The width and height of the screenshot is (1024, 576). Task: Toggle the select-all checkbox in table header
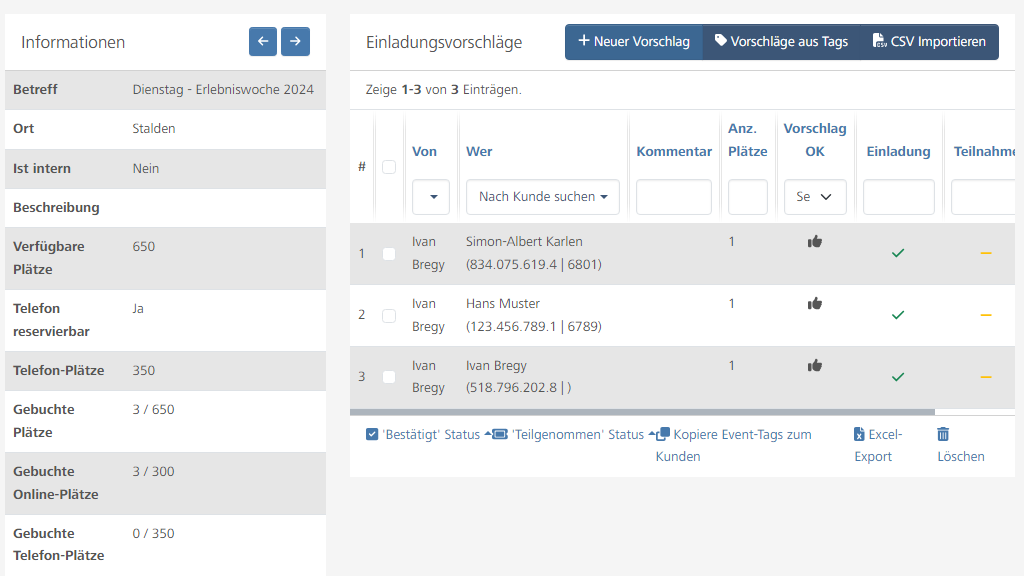(x=389, y=167)
